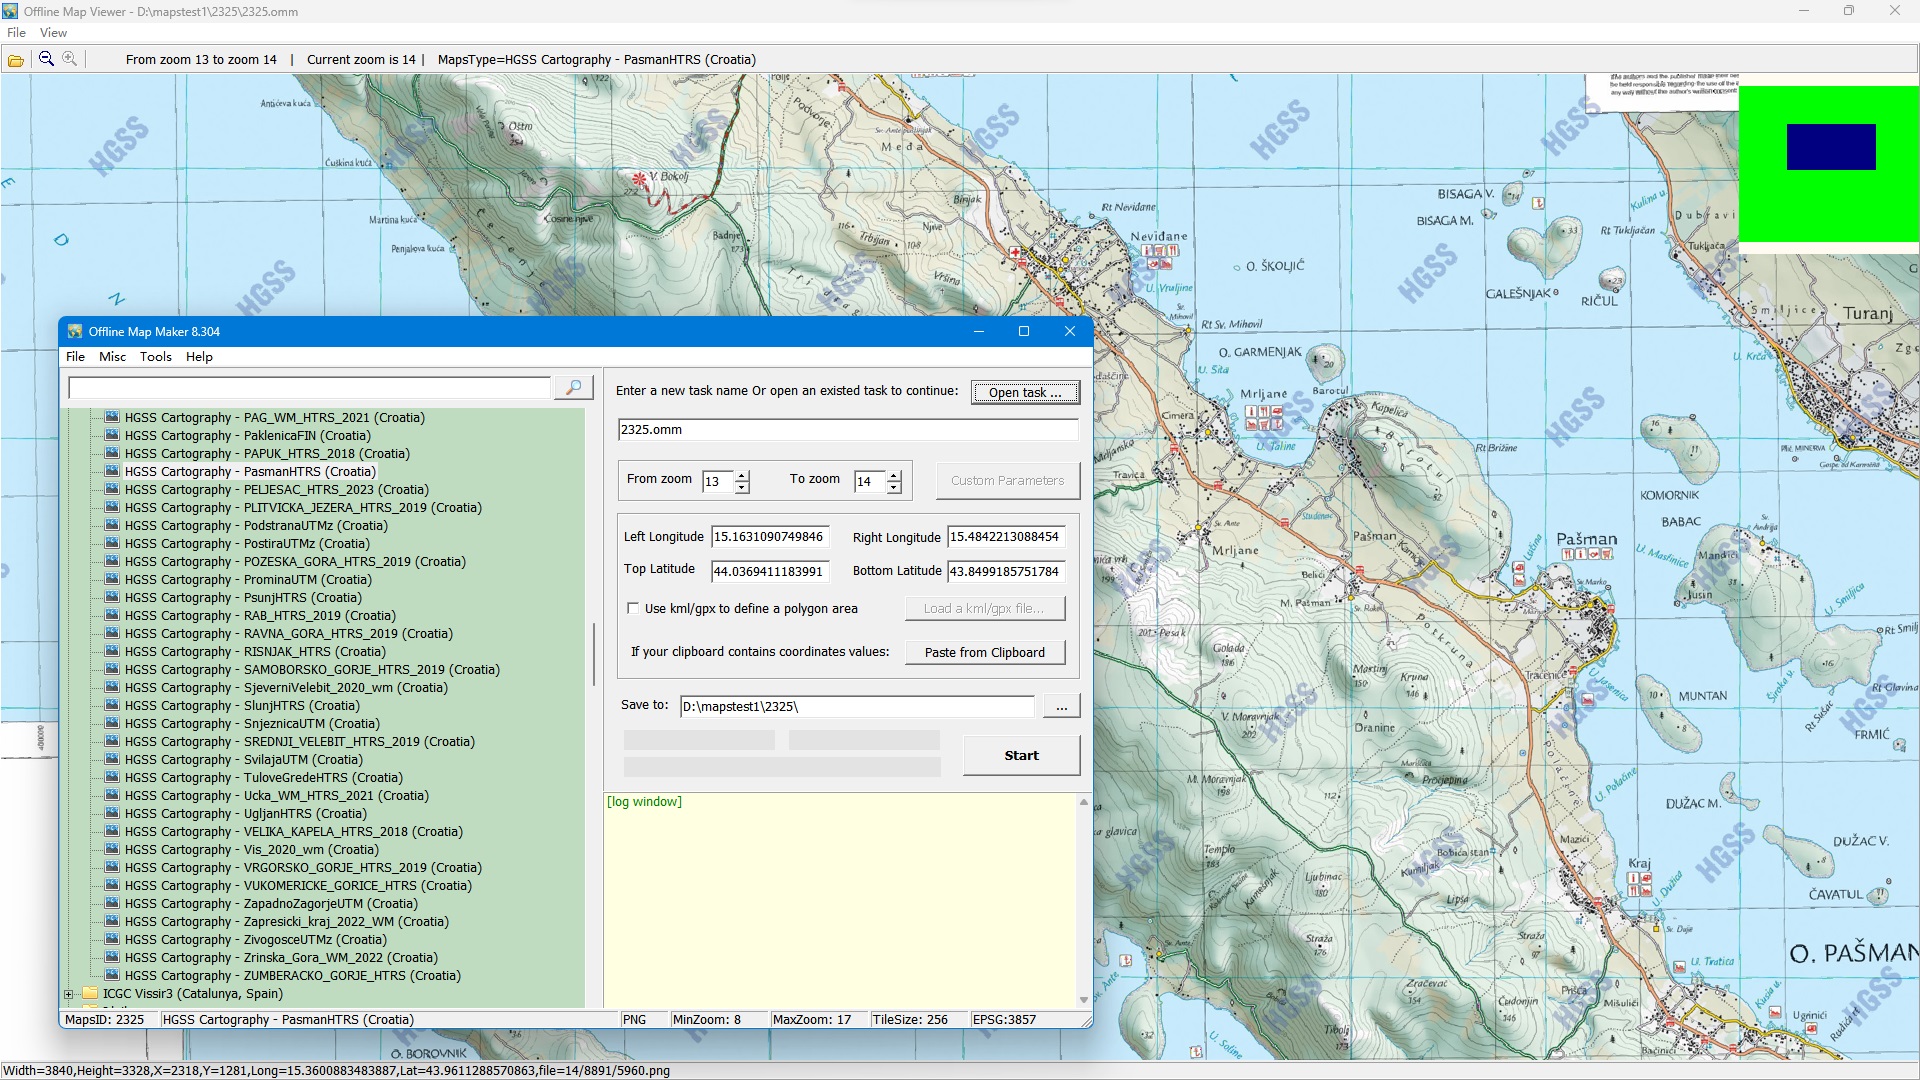Click the task name field 2325.omm
Image resolution: width=1920 pixels, height=1080 pixels.
click(848, 430)
